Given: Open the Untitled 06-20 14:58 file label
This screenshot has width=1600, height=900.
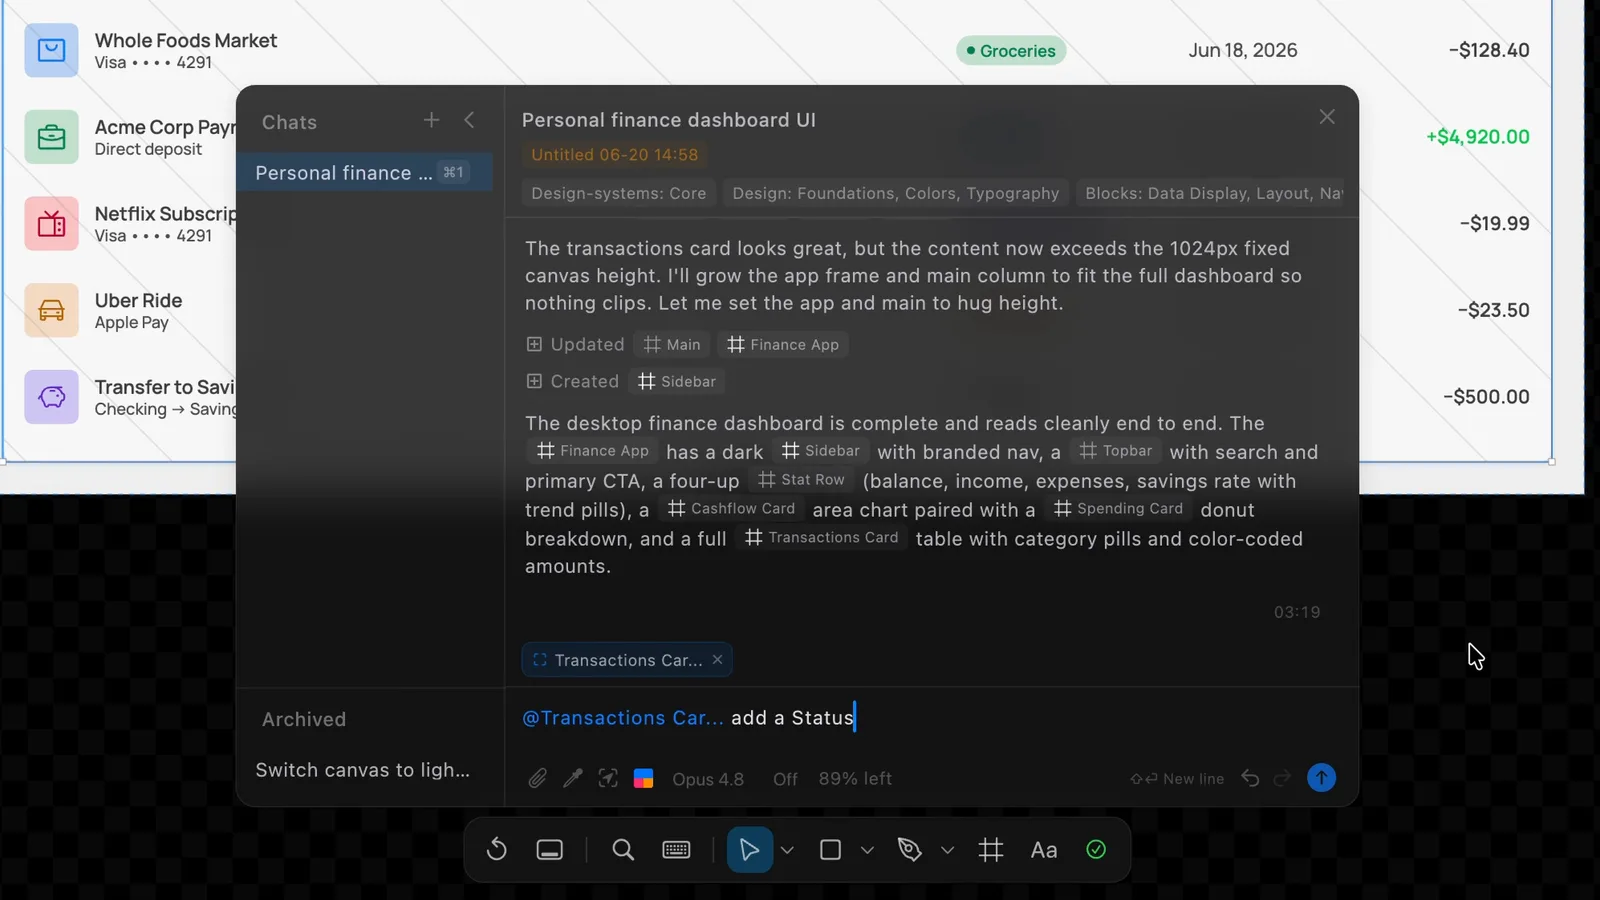Looking at the screenshot, I should coord(614,155).
